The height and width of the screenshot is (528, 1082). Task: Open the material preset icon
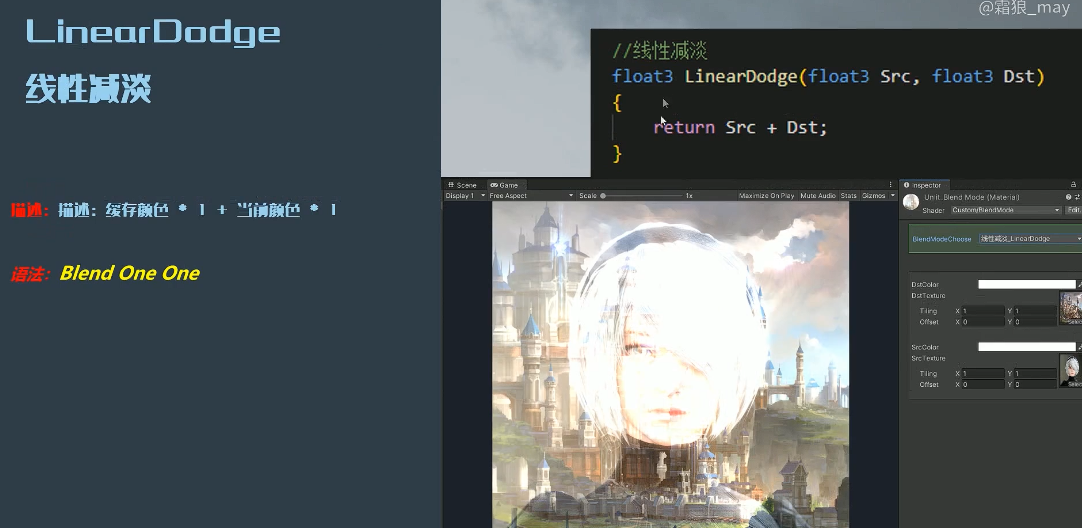pyautogui.click(x=1077, y=197)
